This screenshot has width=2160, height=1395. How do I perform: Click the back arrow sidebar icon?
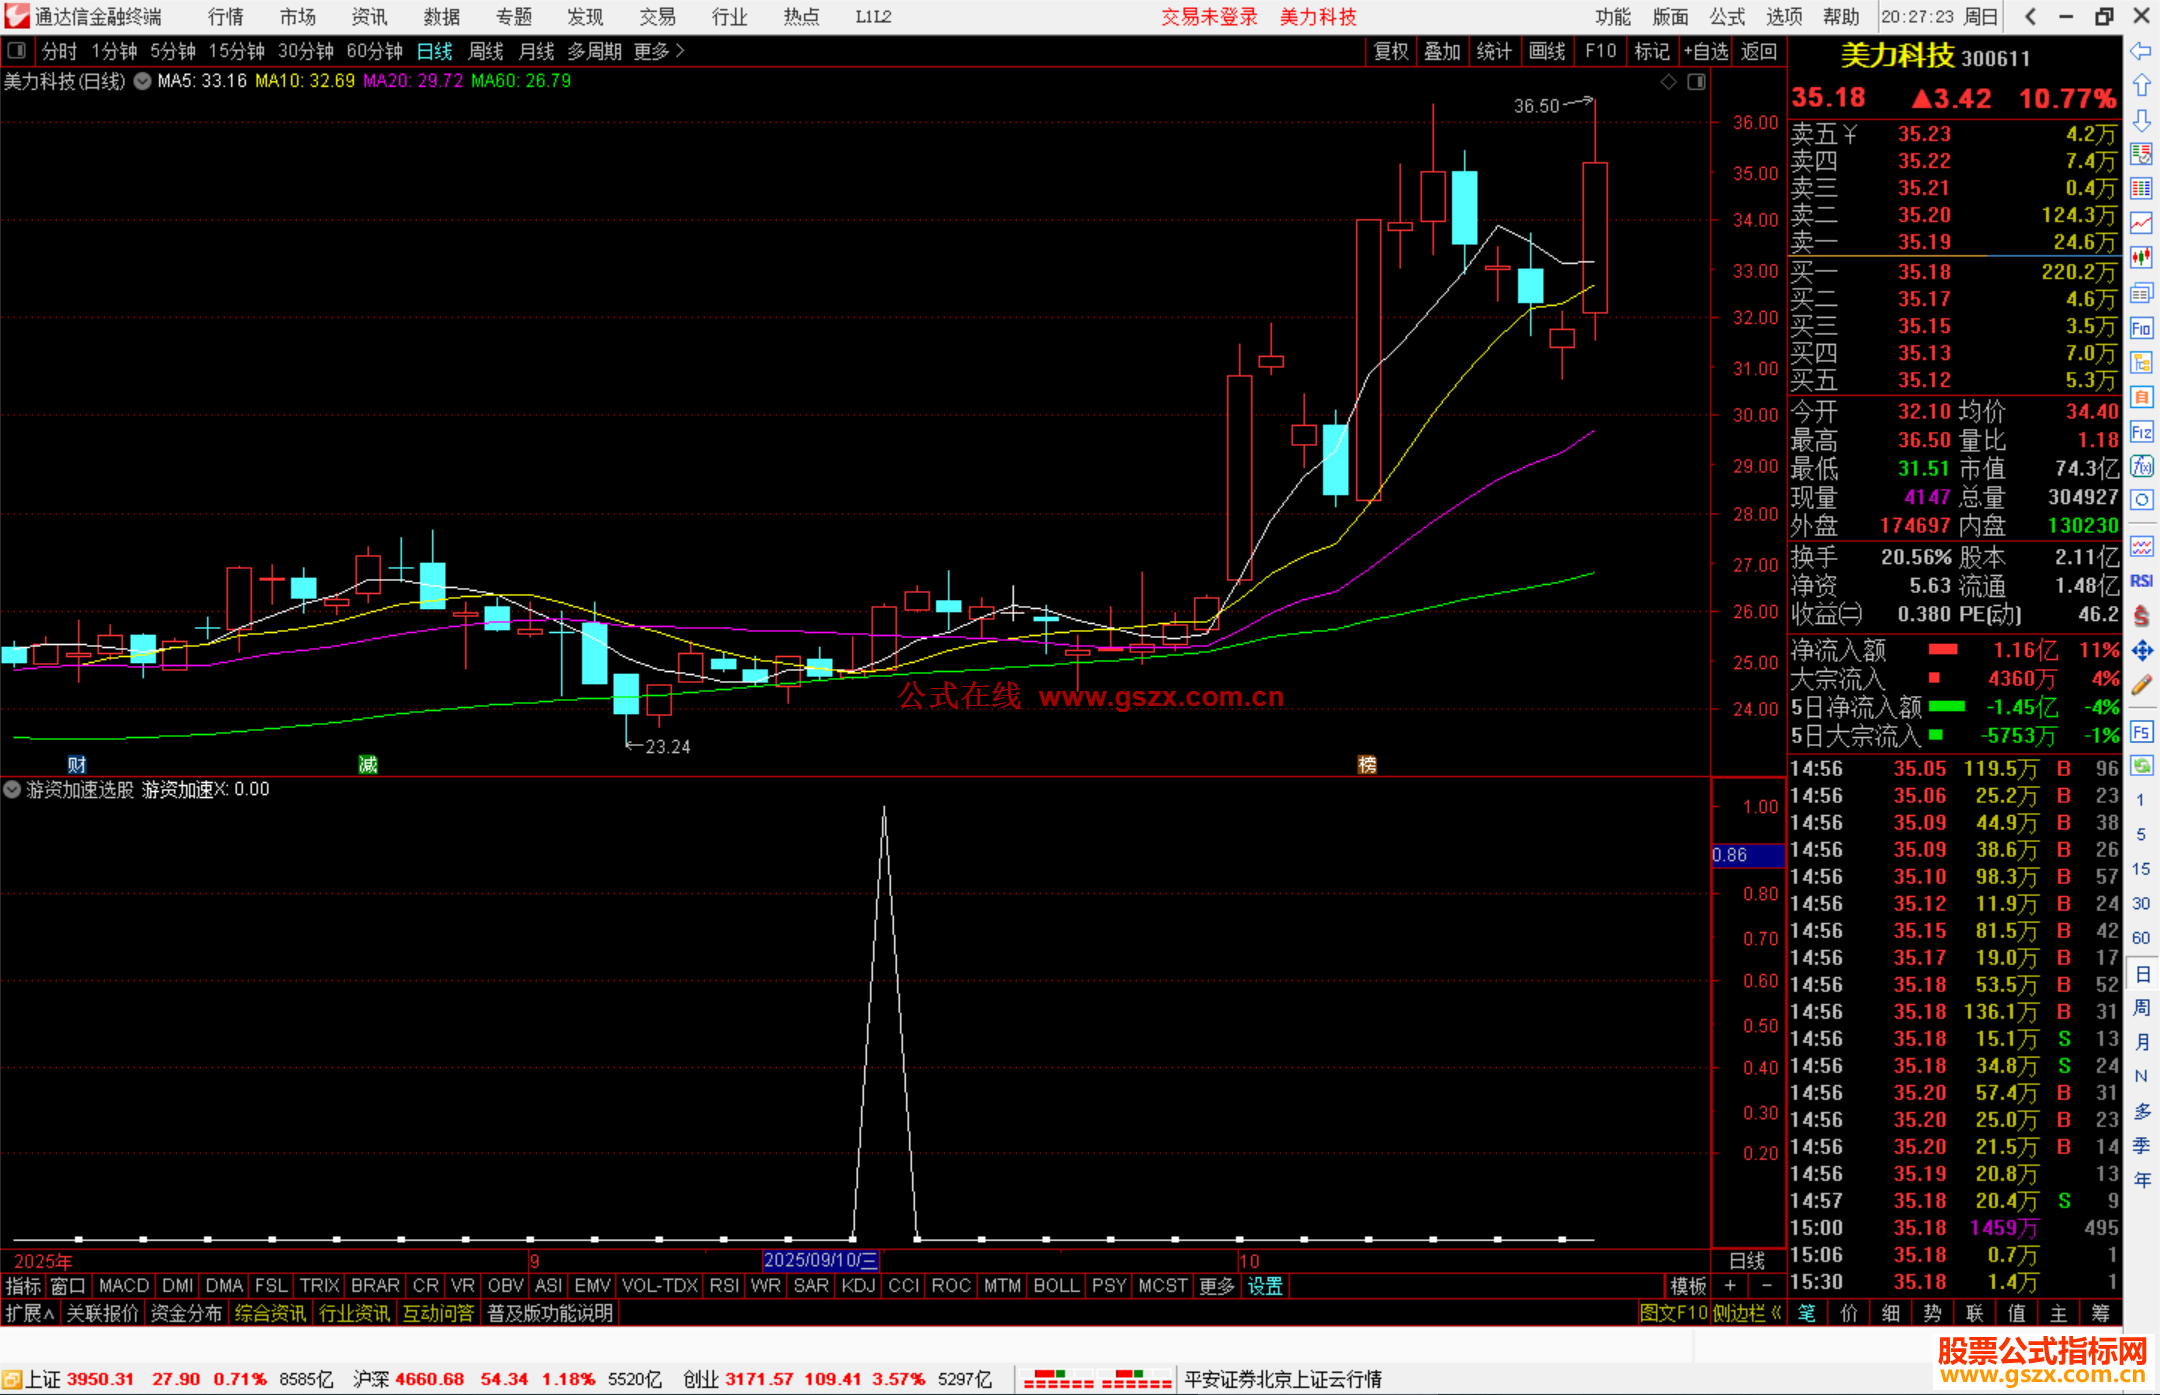[x=2141, y=51]
